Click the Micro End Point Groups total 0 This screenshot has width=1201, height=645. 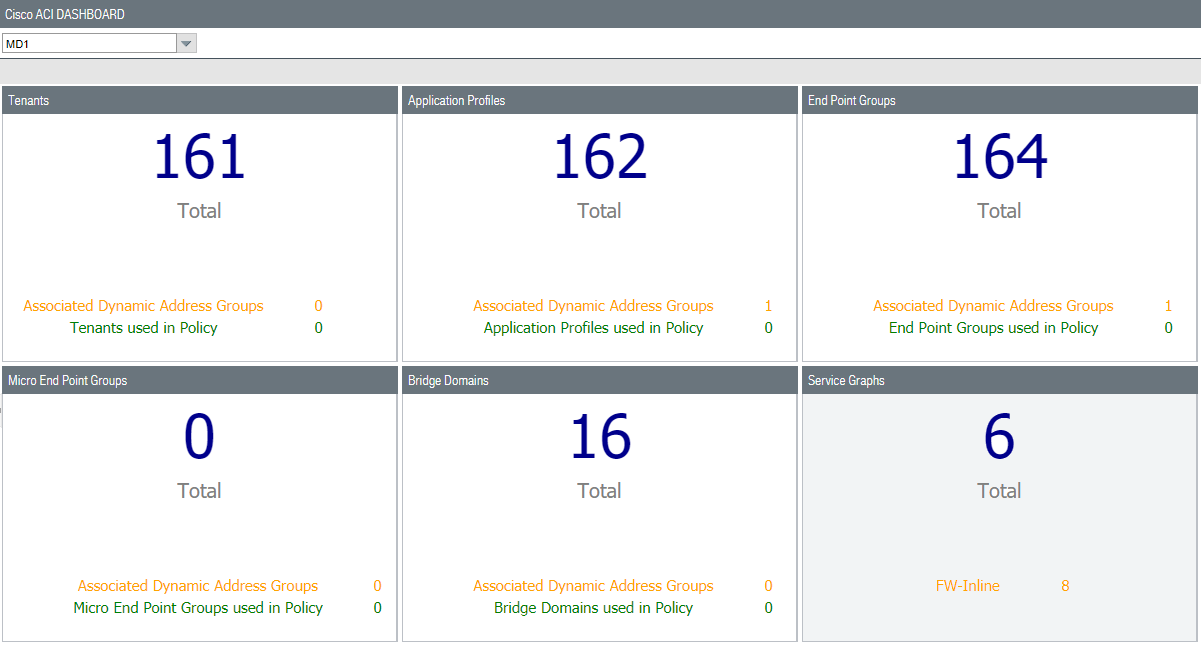(x=199, y=438)
